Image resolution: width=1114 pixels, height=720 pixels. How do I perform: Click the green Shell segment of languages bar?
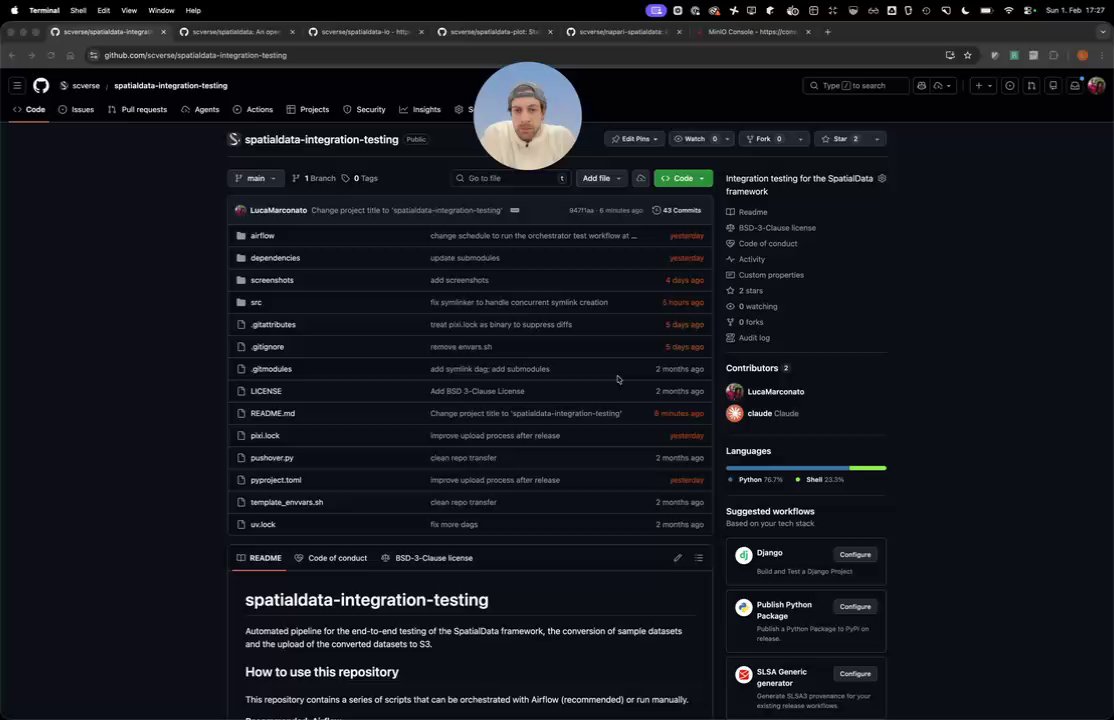click(x=867, y=468)
